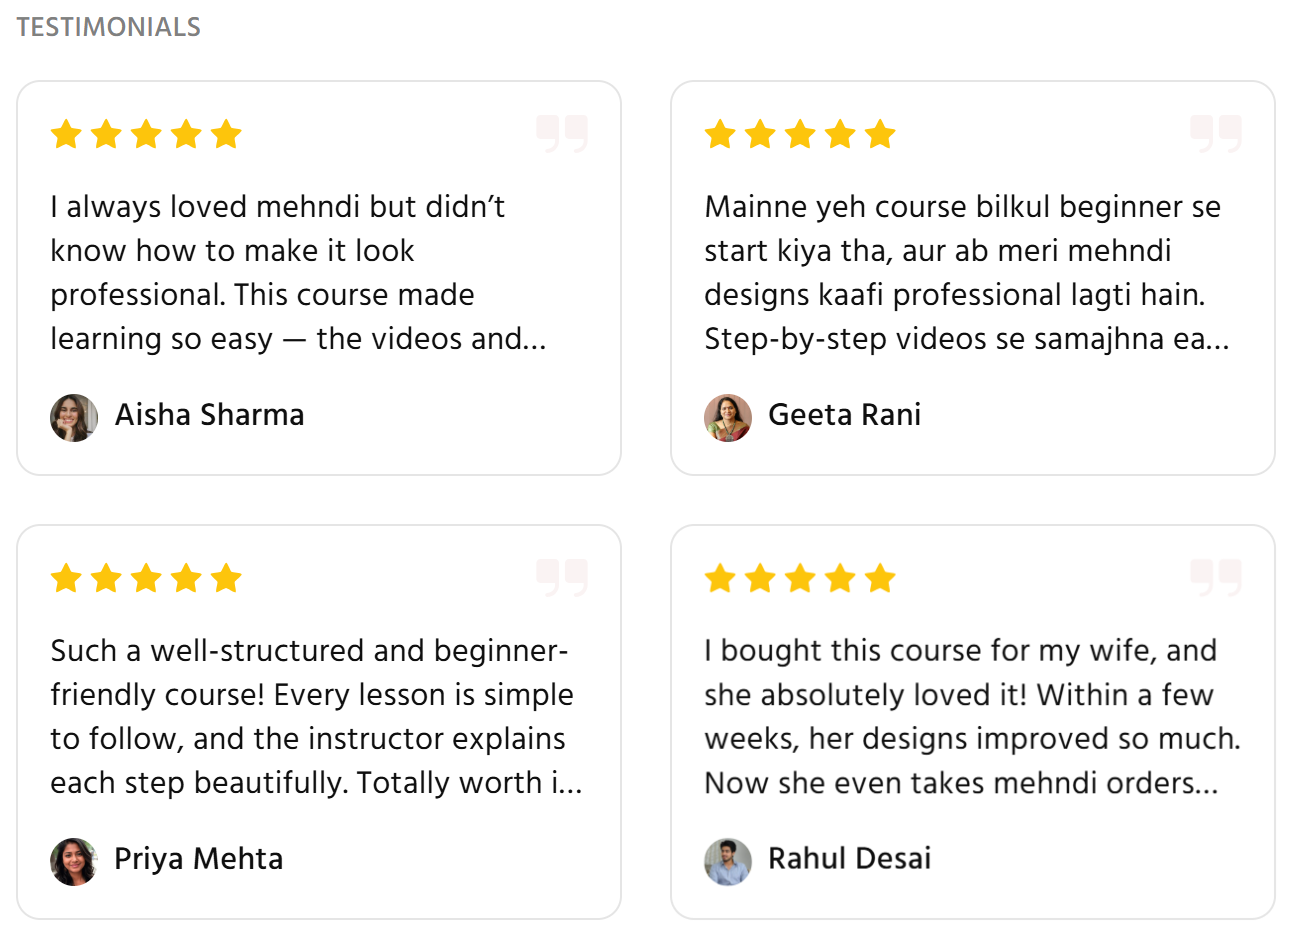Click the TESTIMONIALS section heading
This screenshot has height=941, width=1297.
point(108,27)
